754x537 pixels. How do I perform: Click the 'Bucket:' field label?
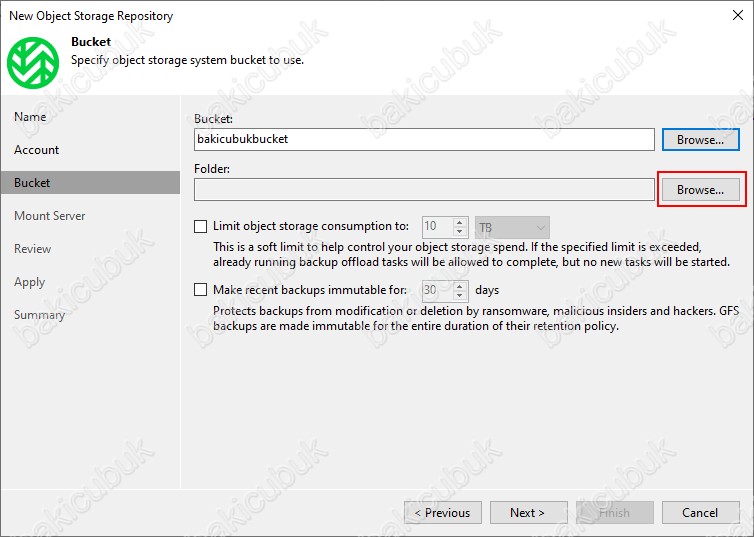click(x=214, y=119)
